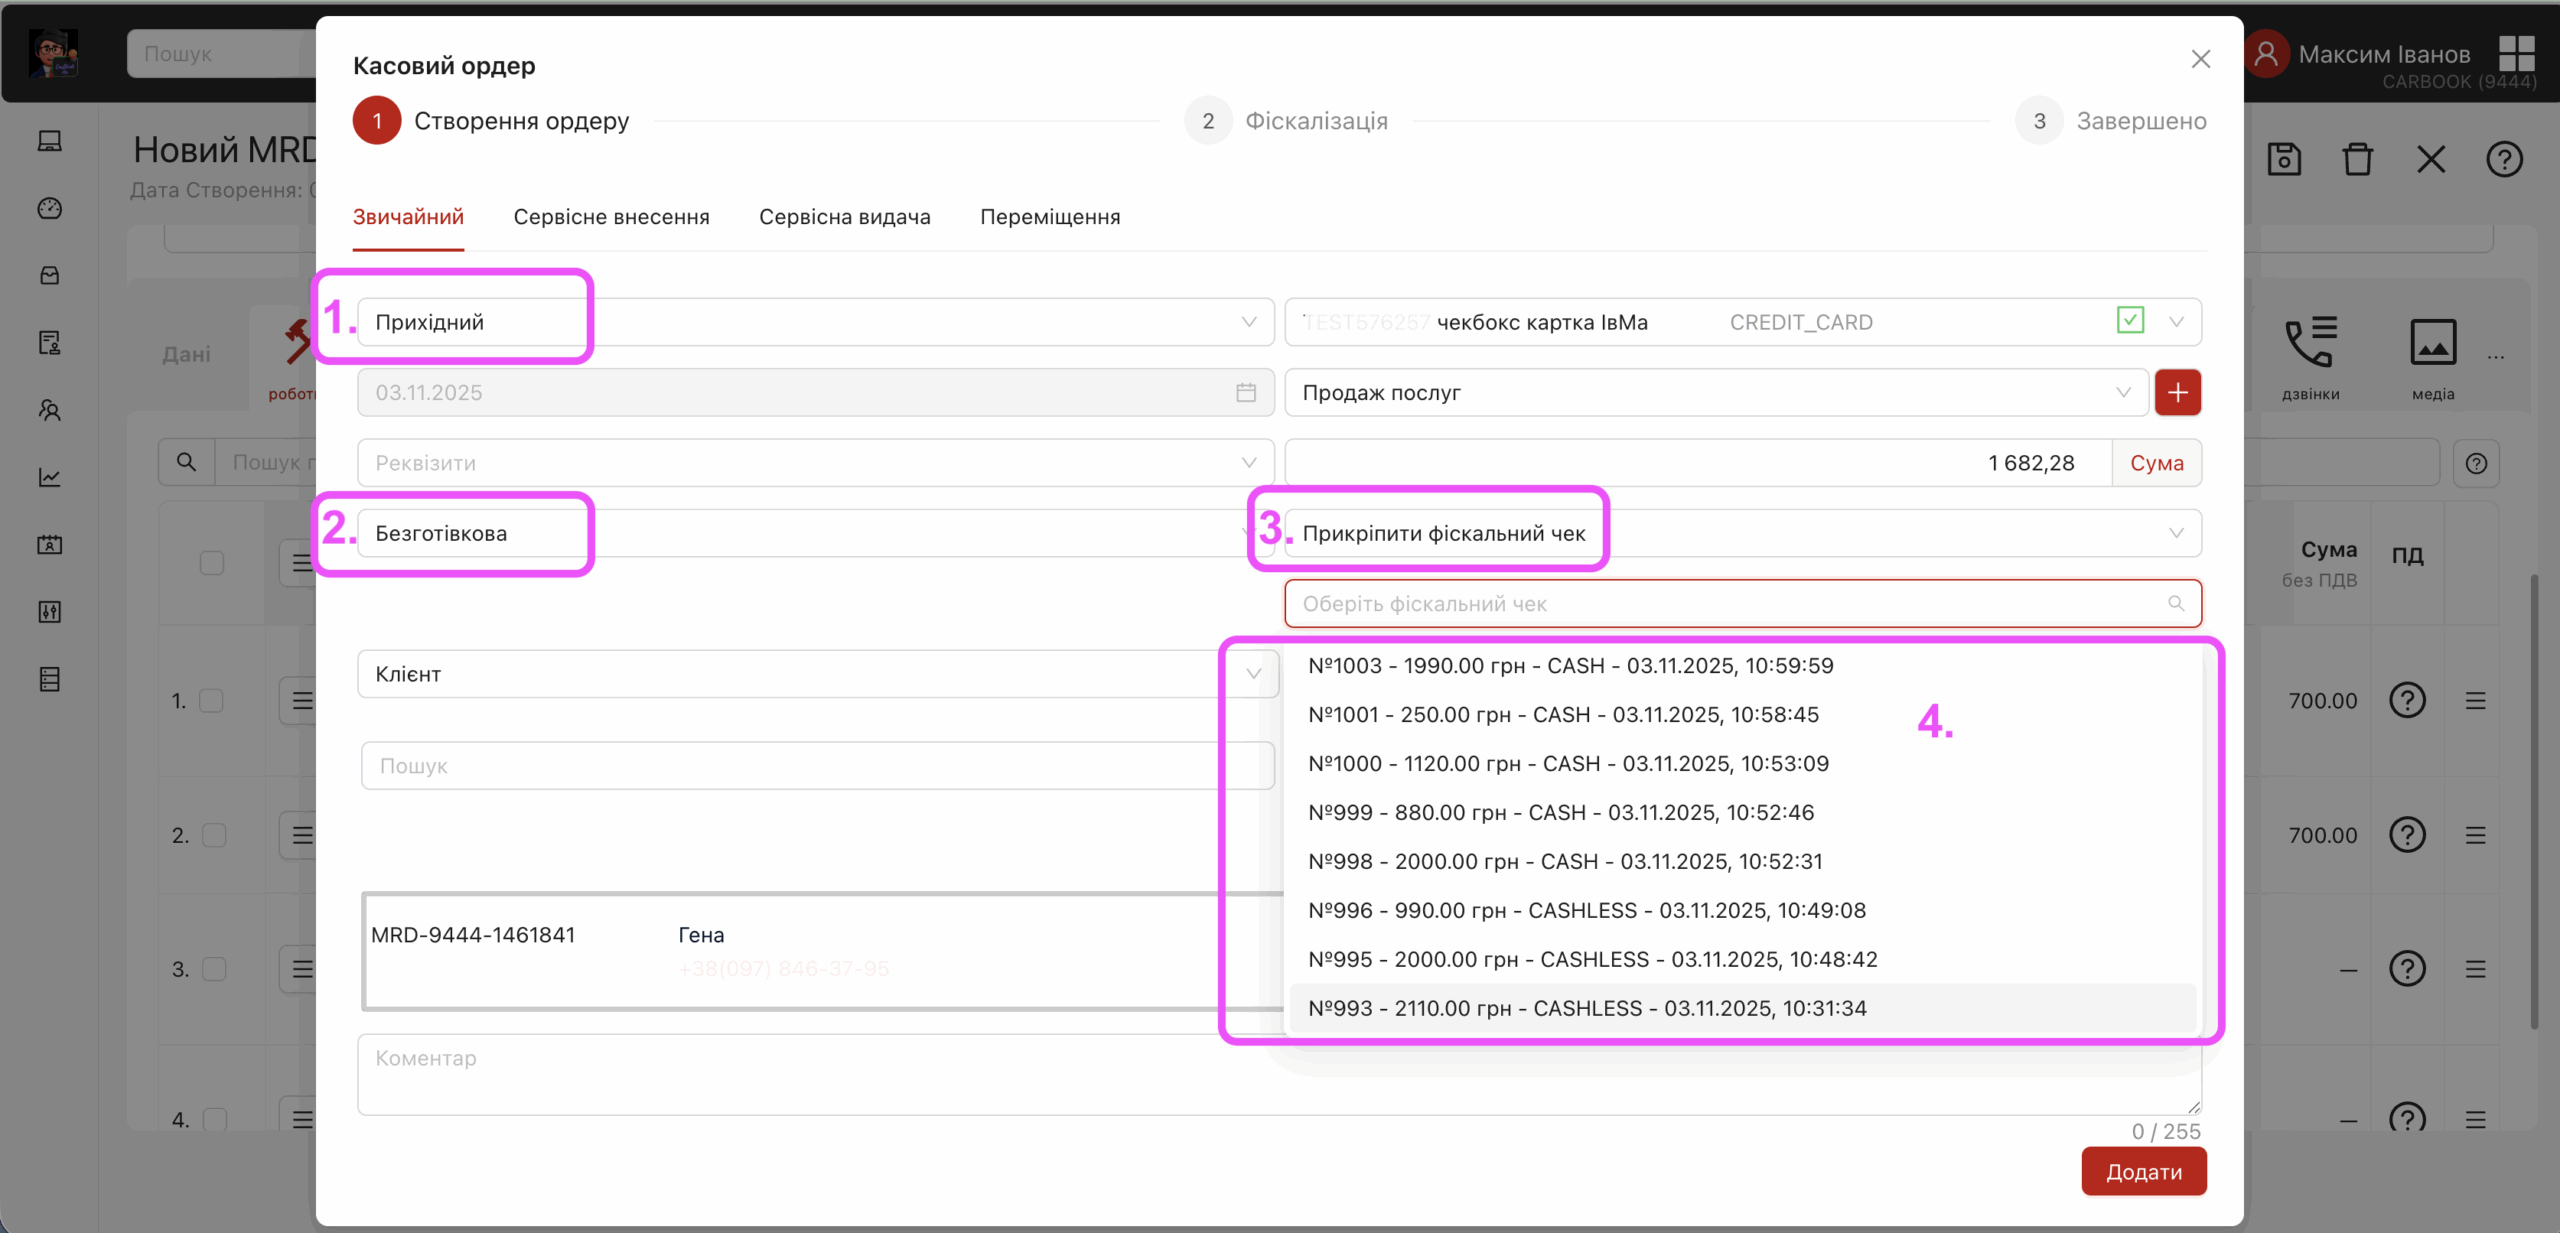
Task: Click the Додати button
Action: [2143, 1172]
